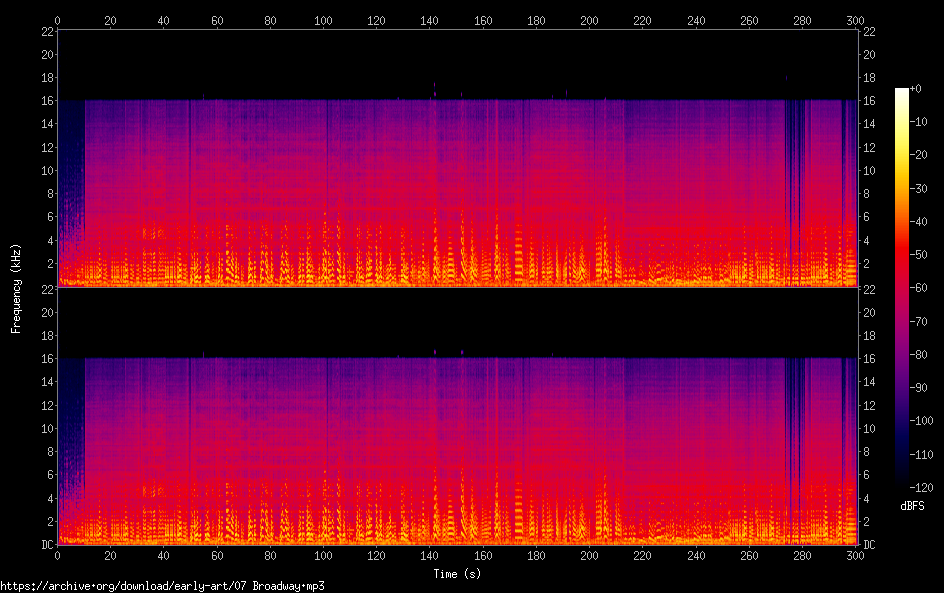The image size is (944, 593).
Task: Click the "260" tick on the bottom time axis
Action: [x=749, y=556]
